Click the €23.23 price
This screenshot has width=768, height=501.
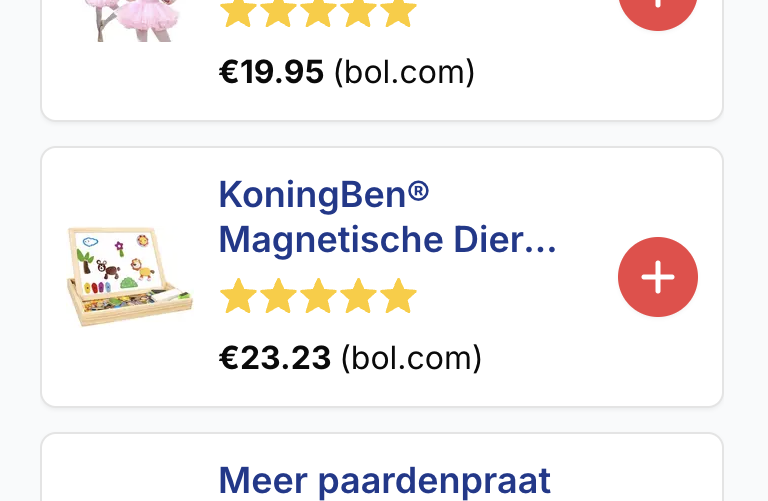point(275,357)
